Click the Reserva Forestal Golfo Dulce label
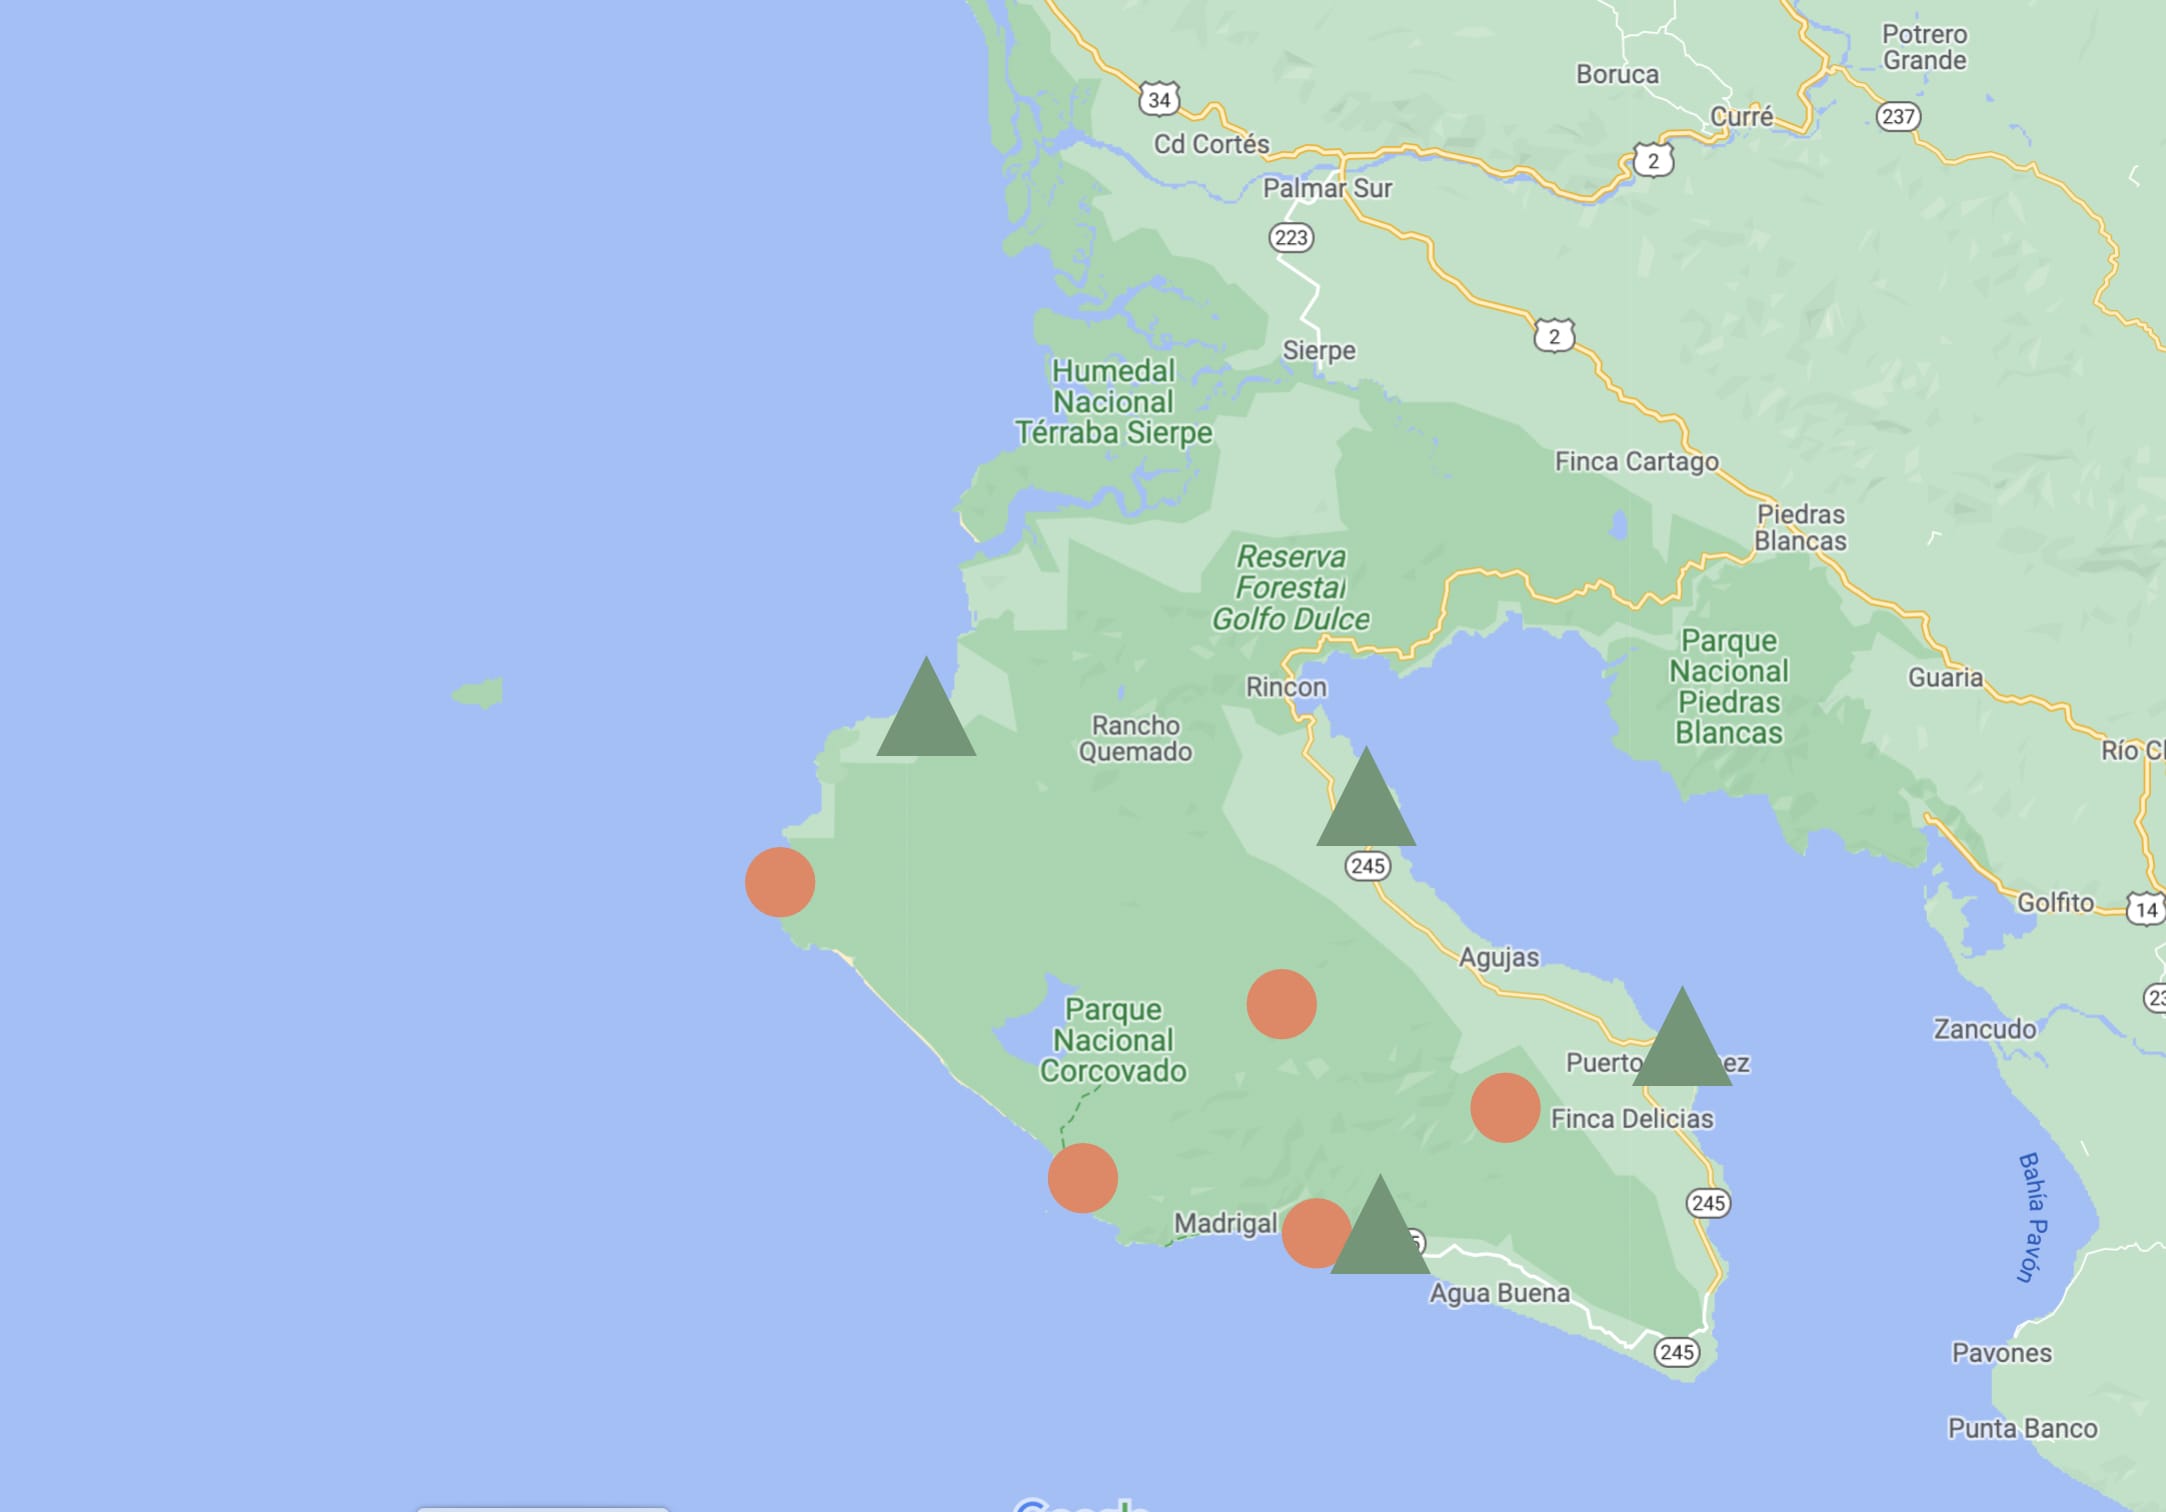Viewport: 2166px width, 1512px height. 1290,588
